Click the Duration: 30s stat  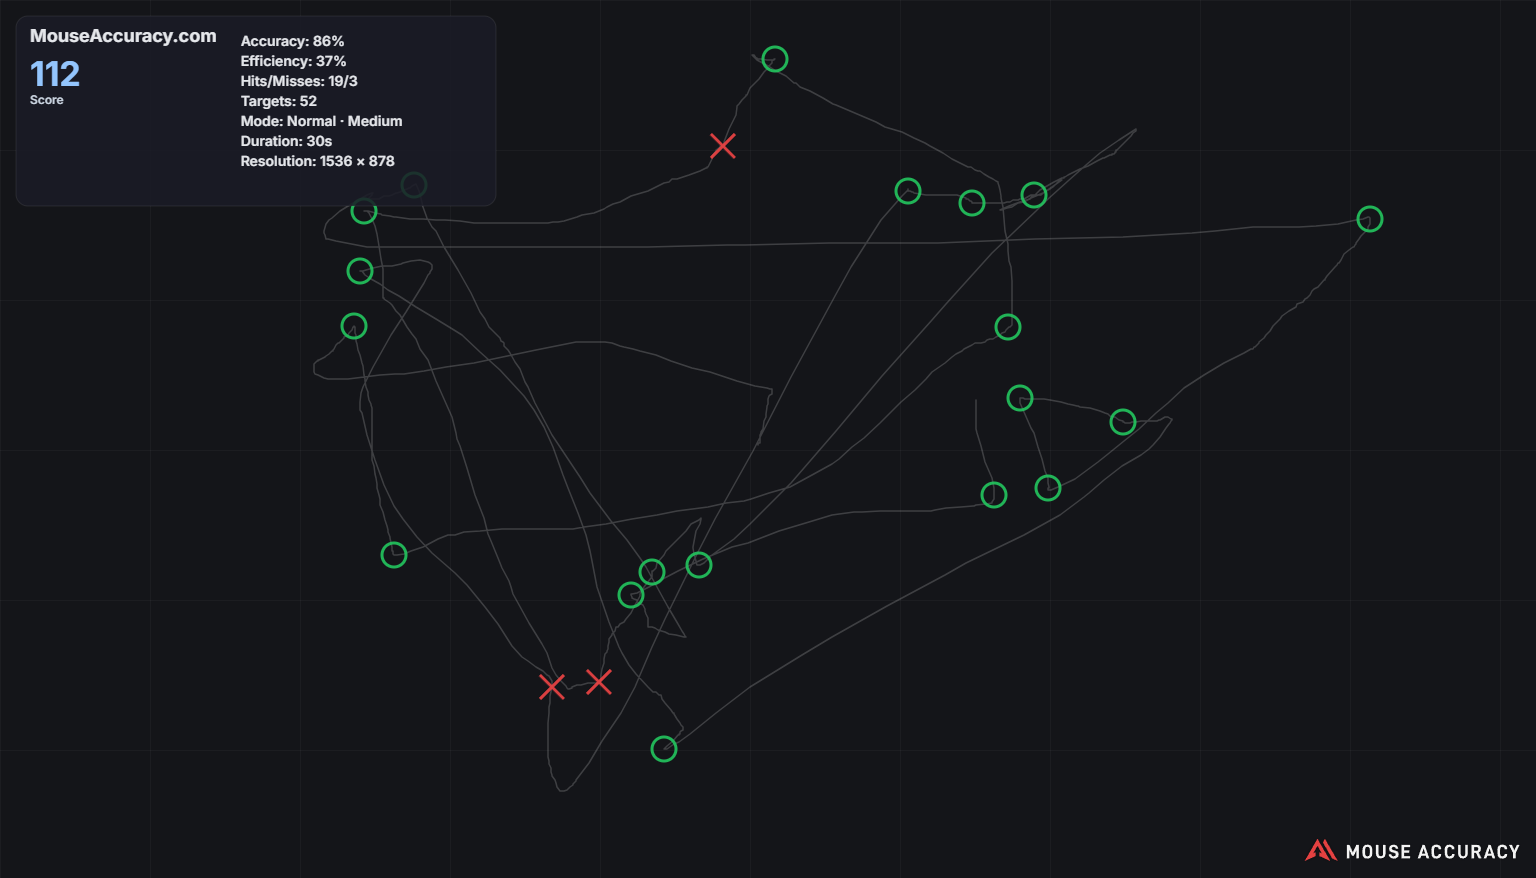286,141
